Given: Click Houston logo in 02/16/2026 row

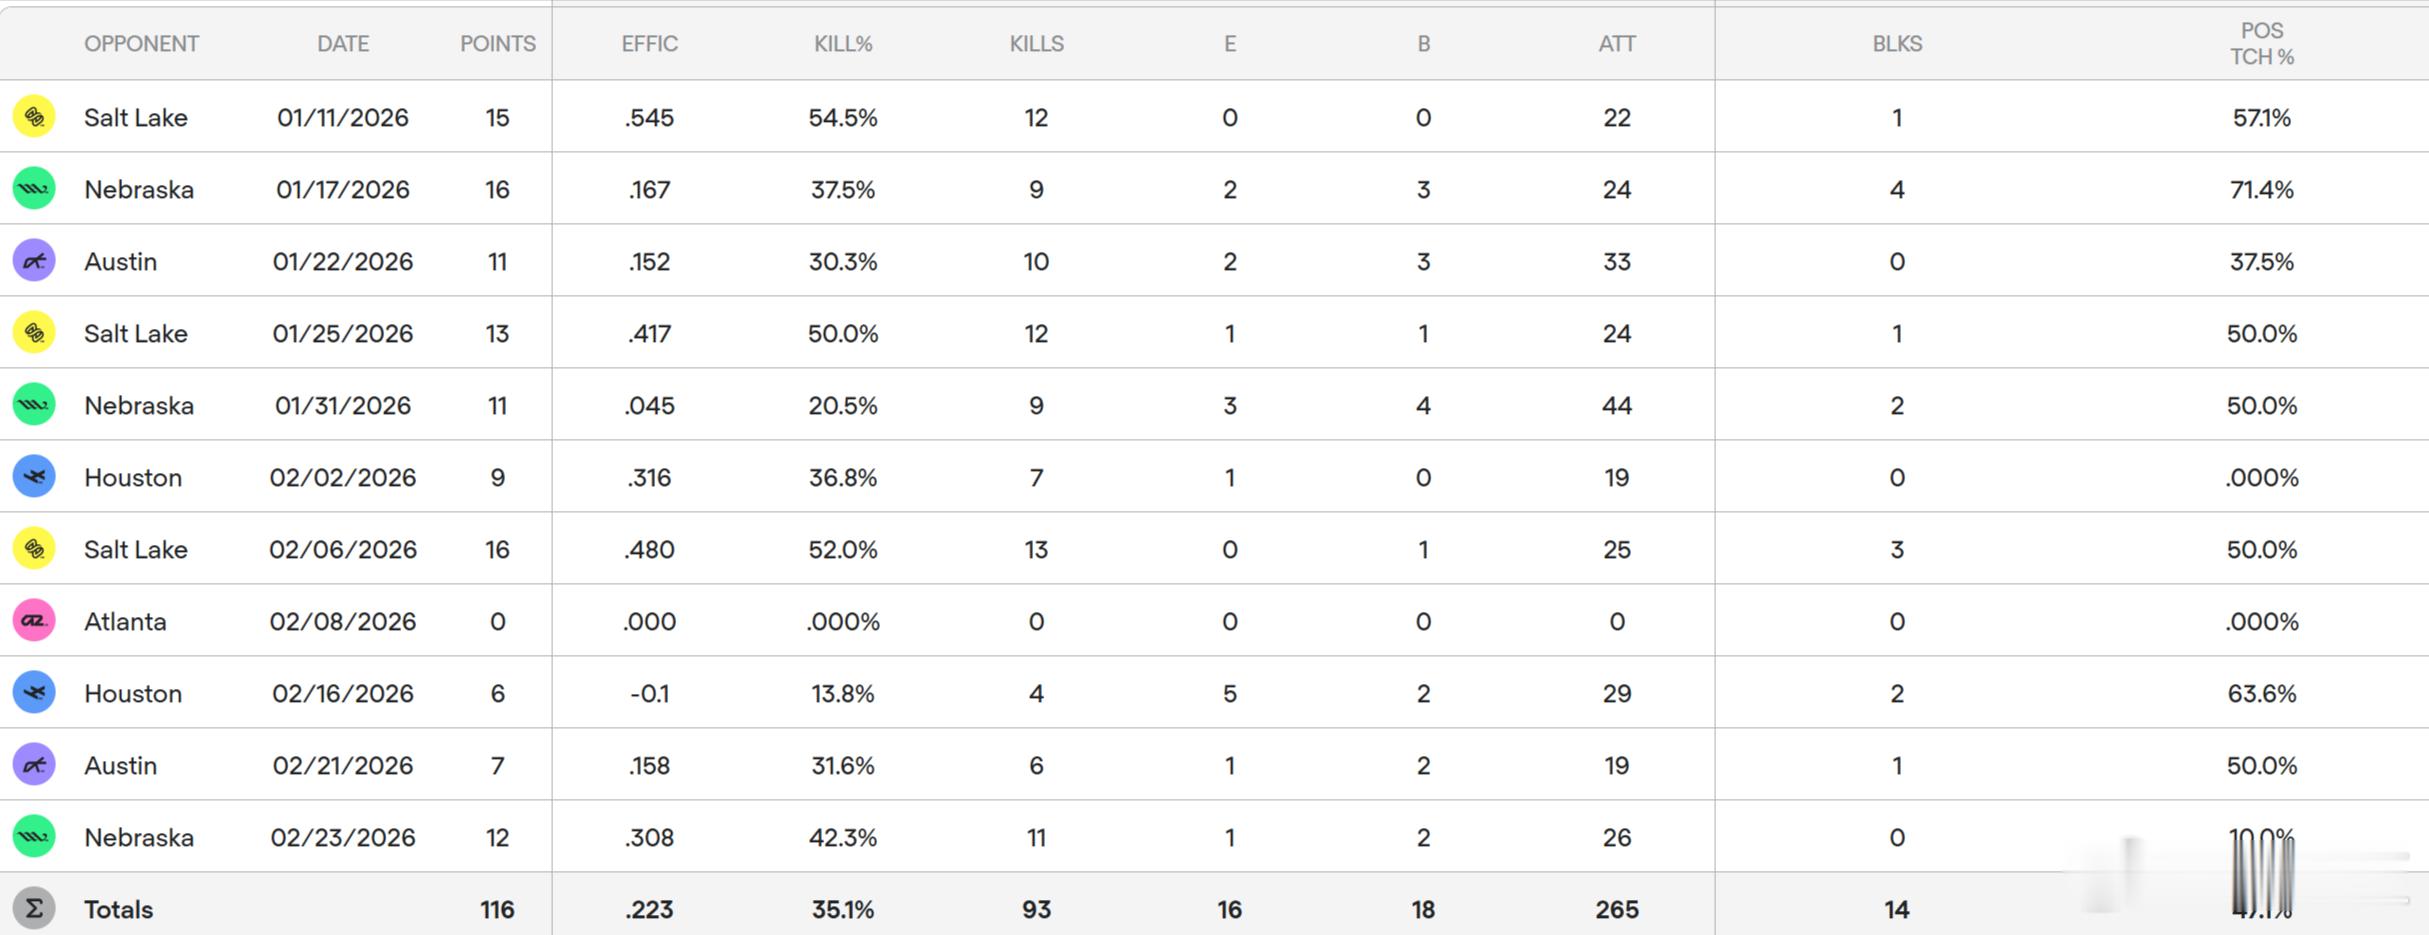Looking at the screenshot, I should tap(34, 693).
